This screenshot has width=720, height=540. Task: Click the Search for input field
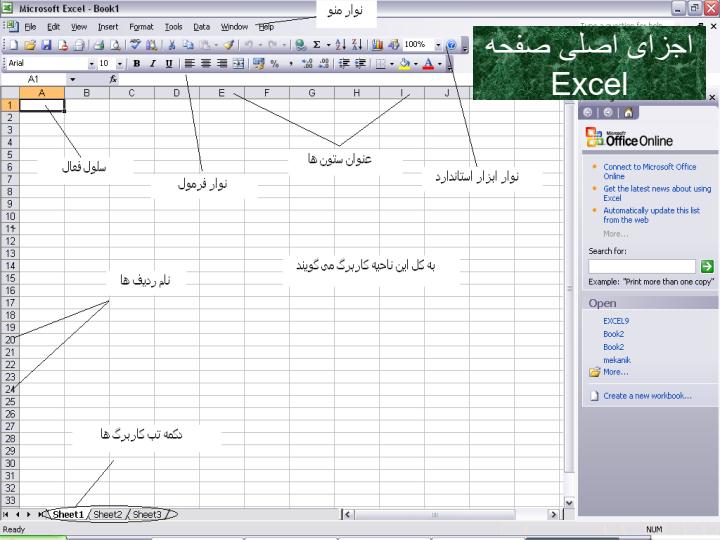(642, 266)
